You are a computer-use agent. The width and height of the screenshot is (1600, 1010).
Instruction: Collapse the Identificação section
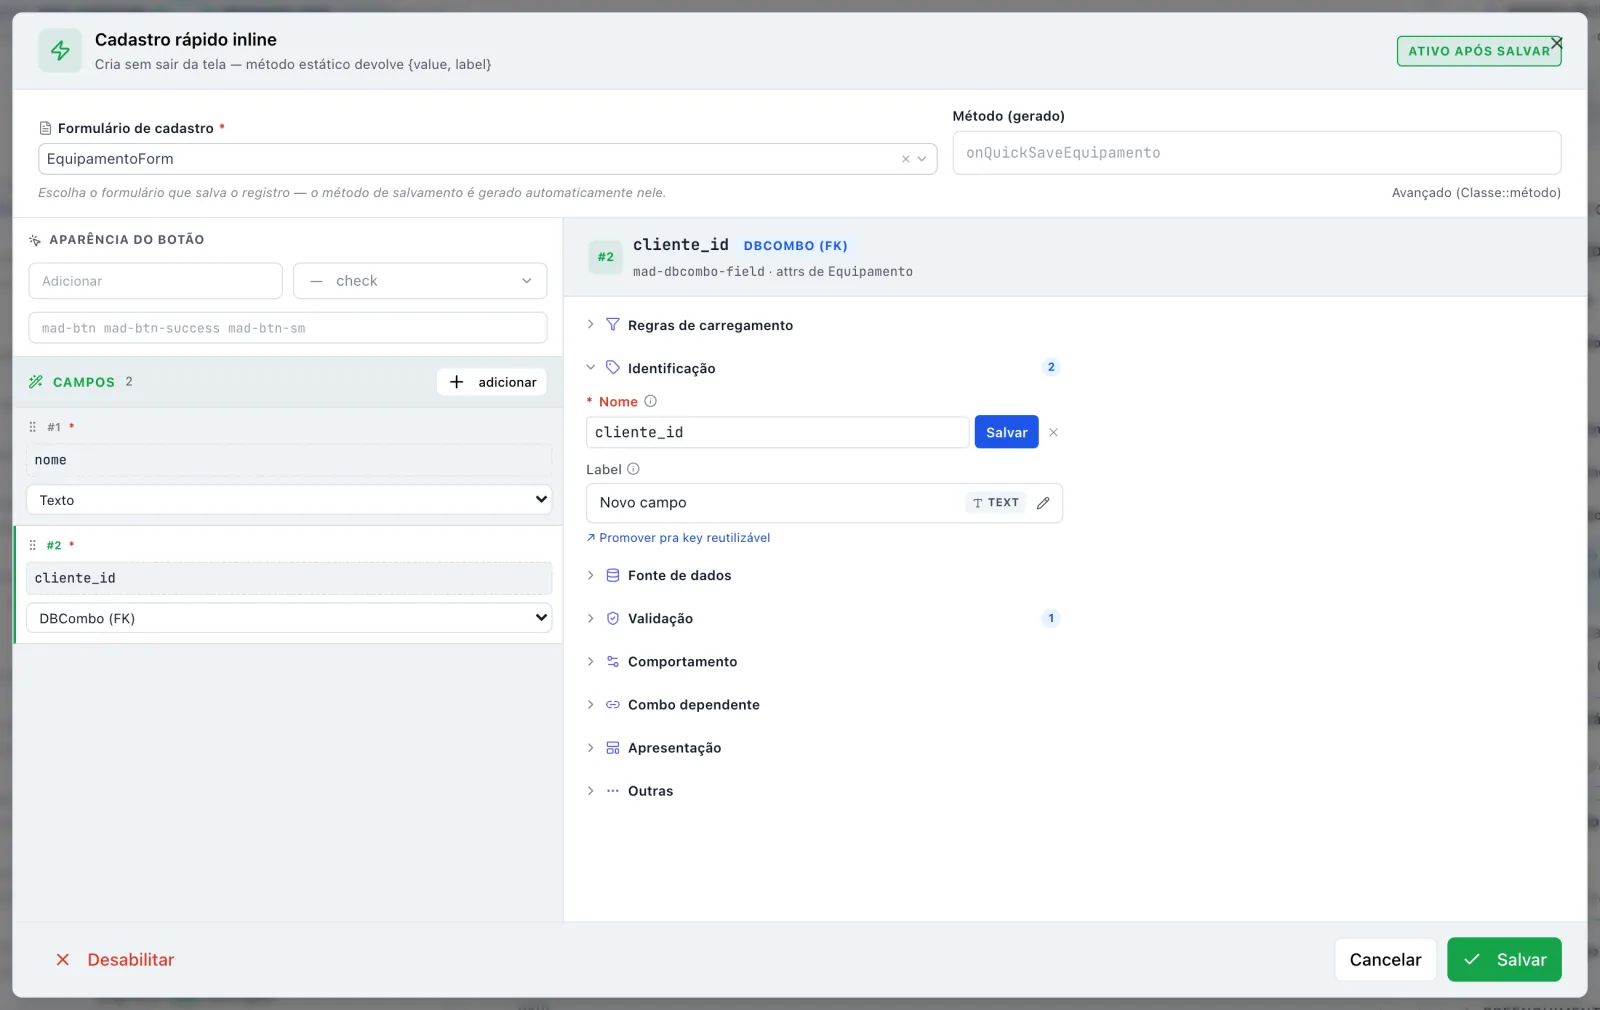click(x=590, y=368)
